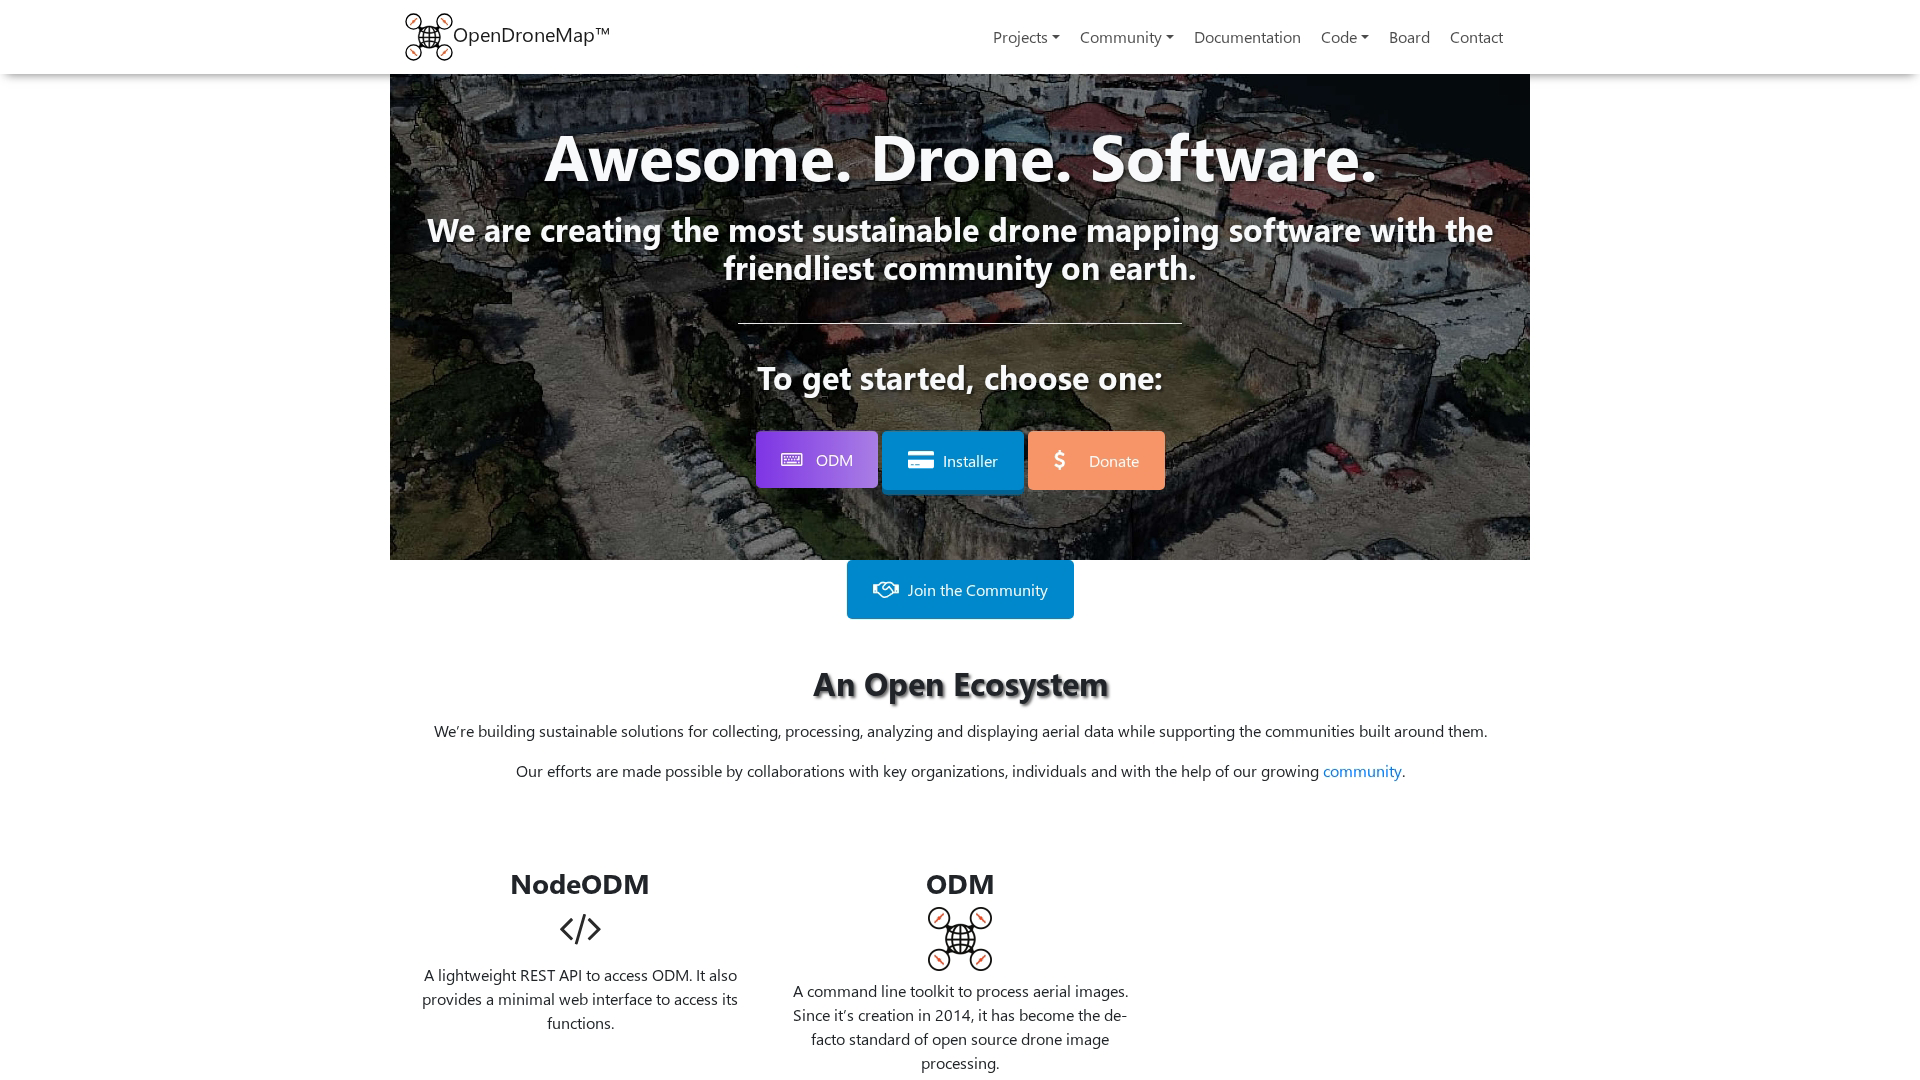Click the Awesome. Drone. Software. headline
Image resolution: width=1920 pixels, height=1080 pixels.
(960, 157)
